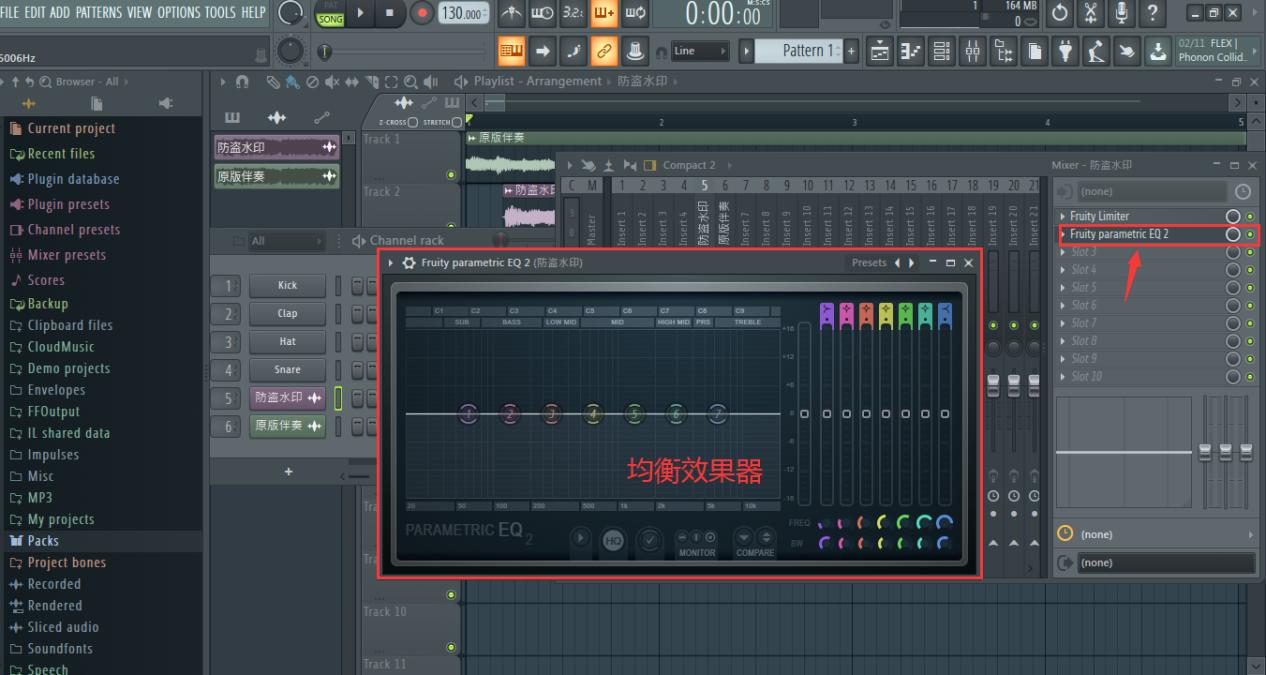The height and width of the screenshot is (675, 1266).
Task: Open the channel filter dropdown showing All
Action: (283, 240)
